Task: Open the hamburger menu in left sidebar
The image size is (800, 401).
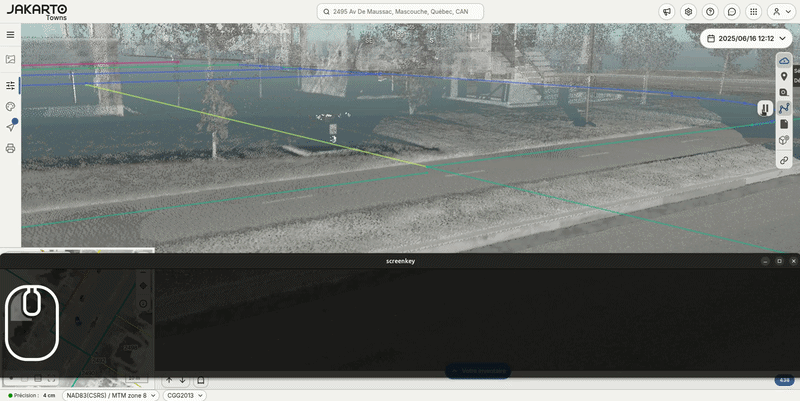Action: pos(10,35)
